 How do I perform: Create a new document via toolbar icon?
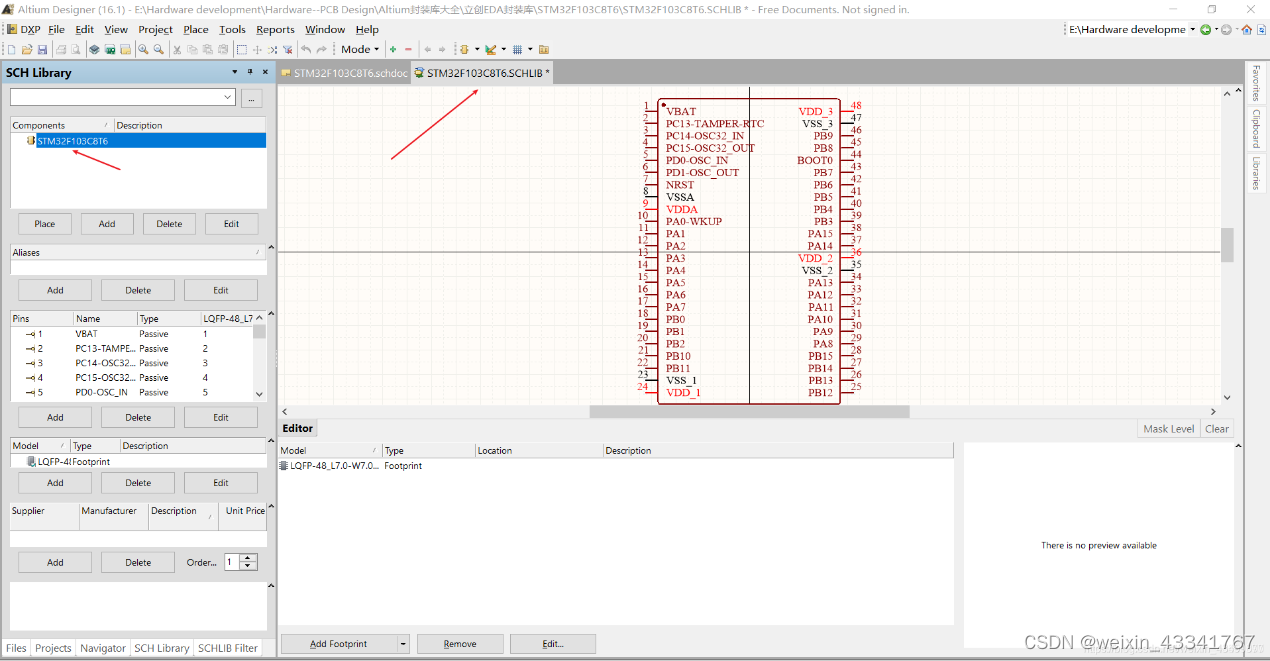click(x=11, y=49)
